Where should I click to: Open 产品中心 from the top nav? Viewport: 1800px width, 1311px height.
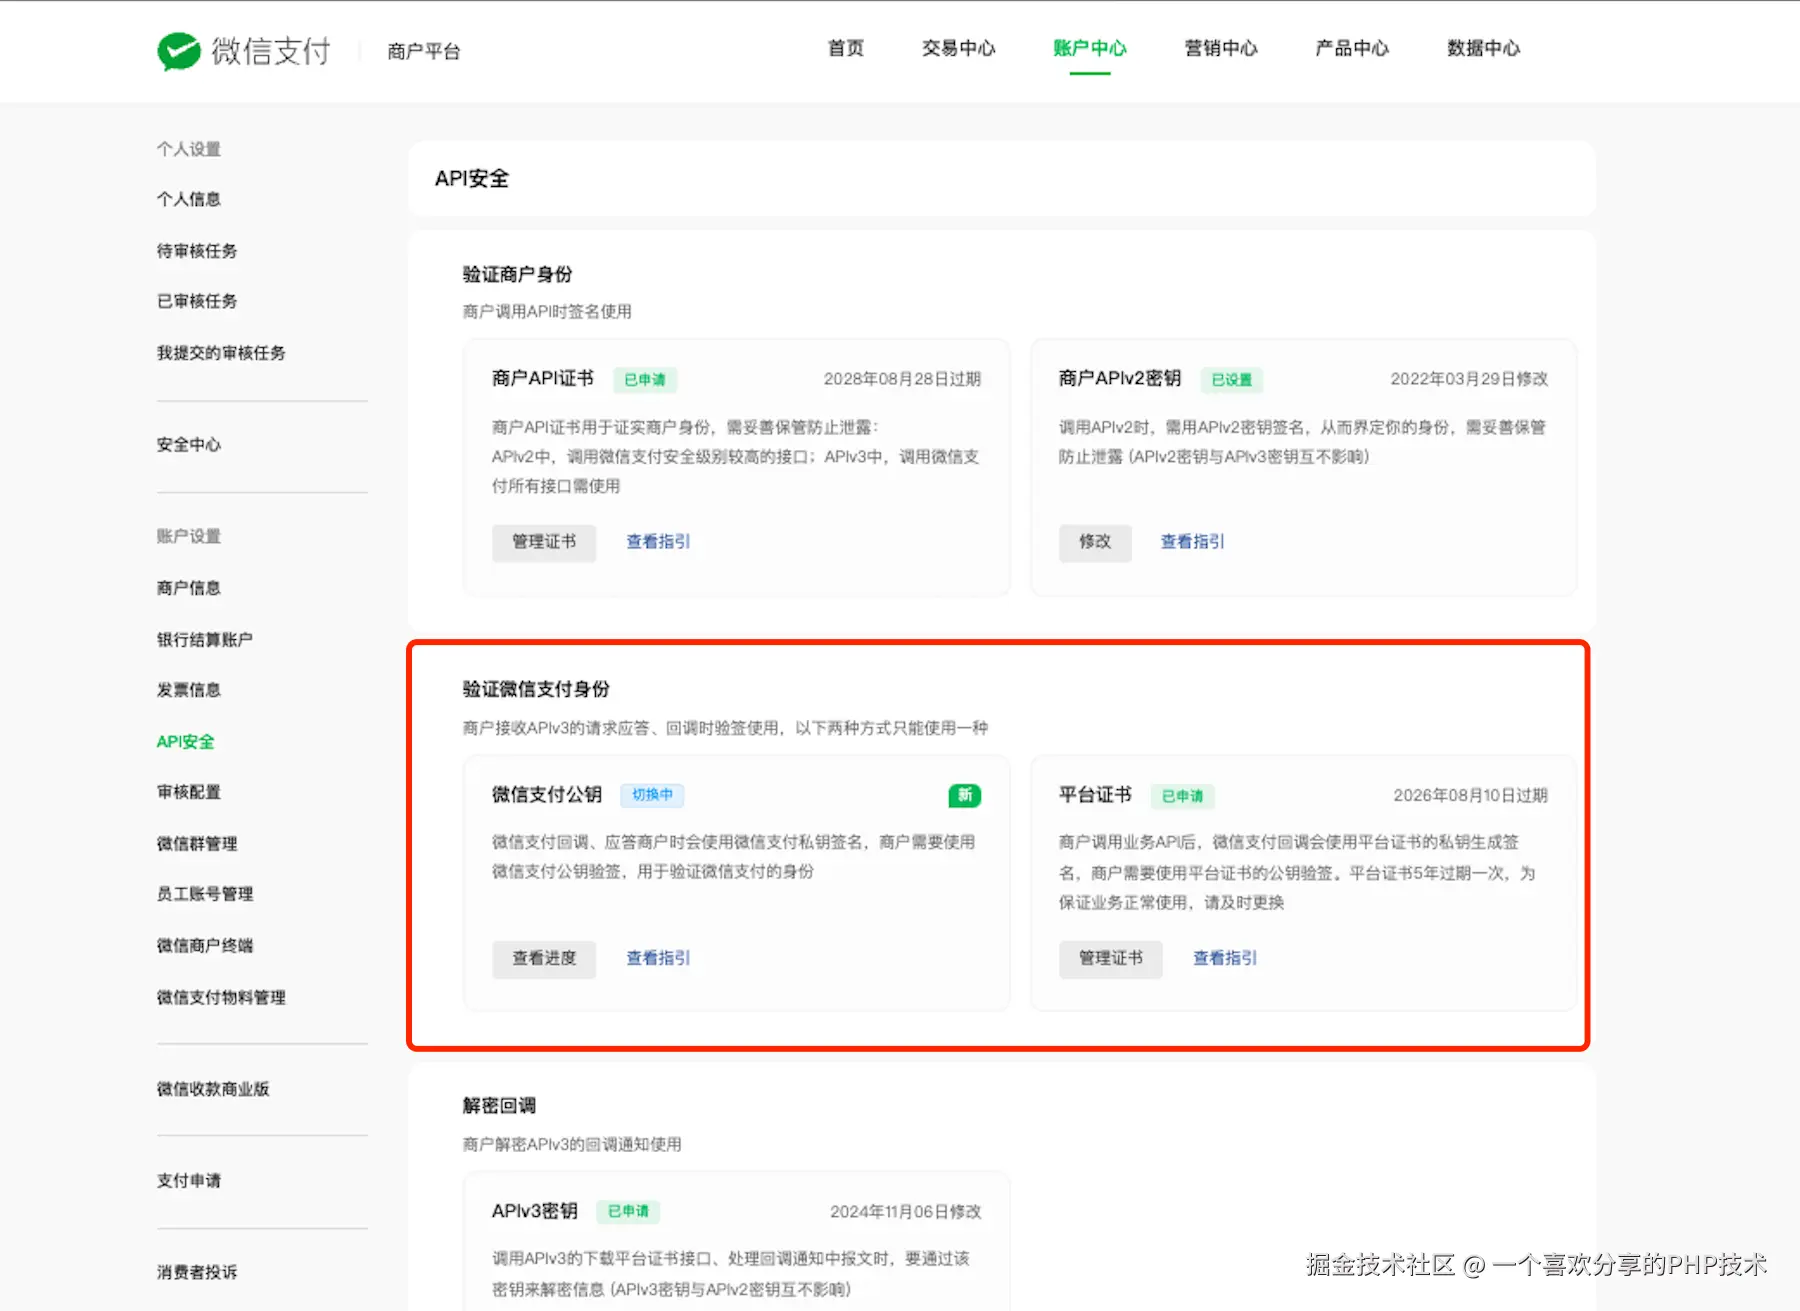point(1351,48)
